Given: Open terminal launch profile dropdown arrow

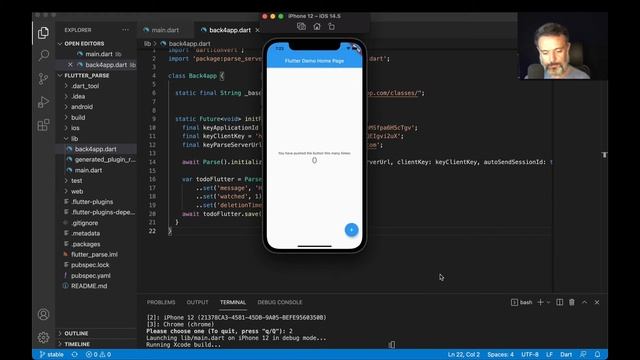Looking at the screenshot, I should [548, 302].
